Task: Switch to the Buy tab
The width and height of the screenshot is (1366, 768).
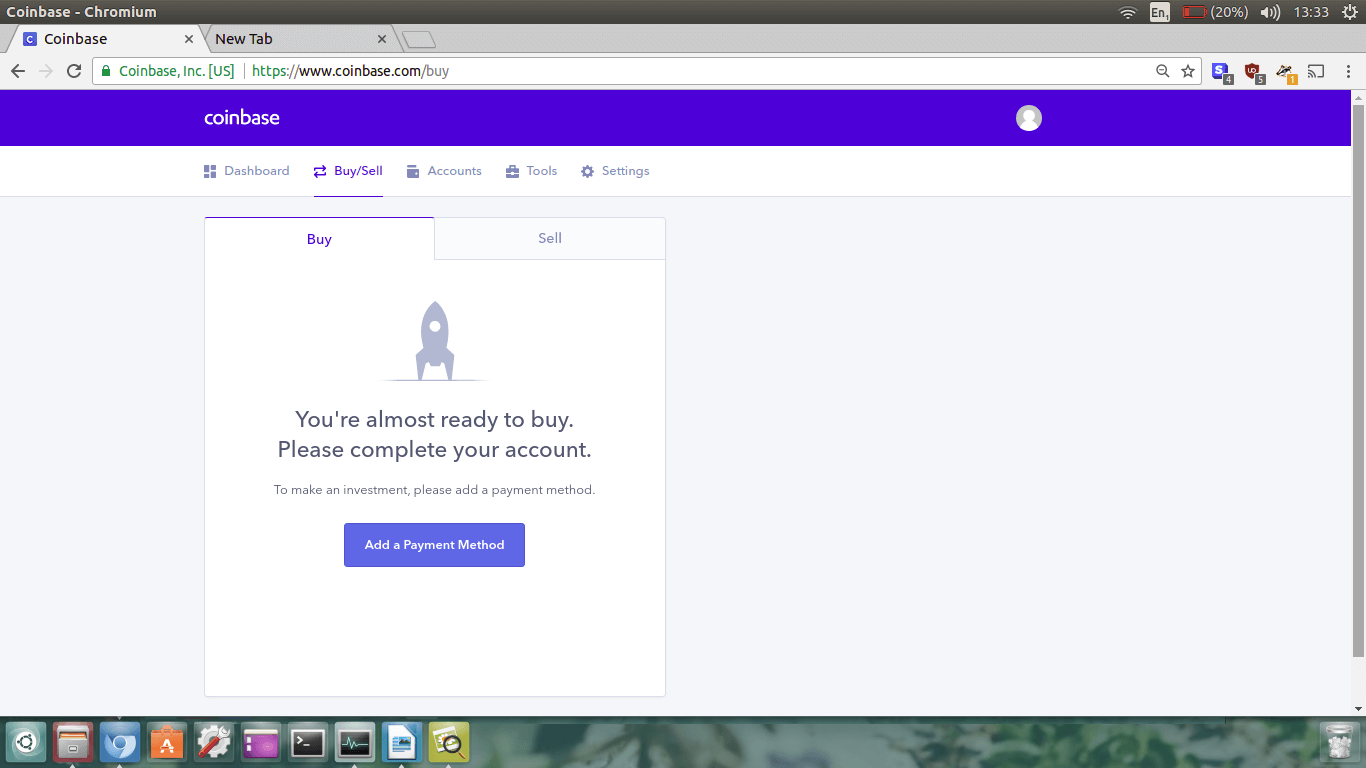Action: click(319, 239)
